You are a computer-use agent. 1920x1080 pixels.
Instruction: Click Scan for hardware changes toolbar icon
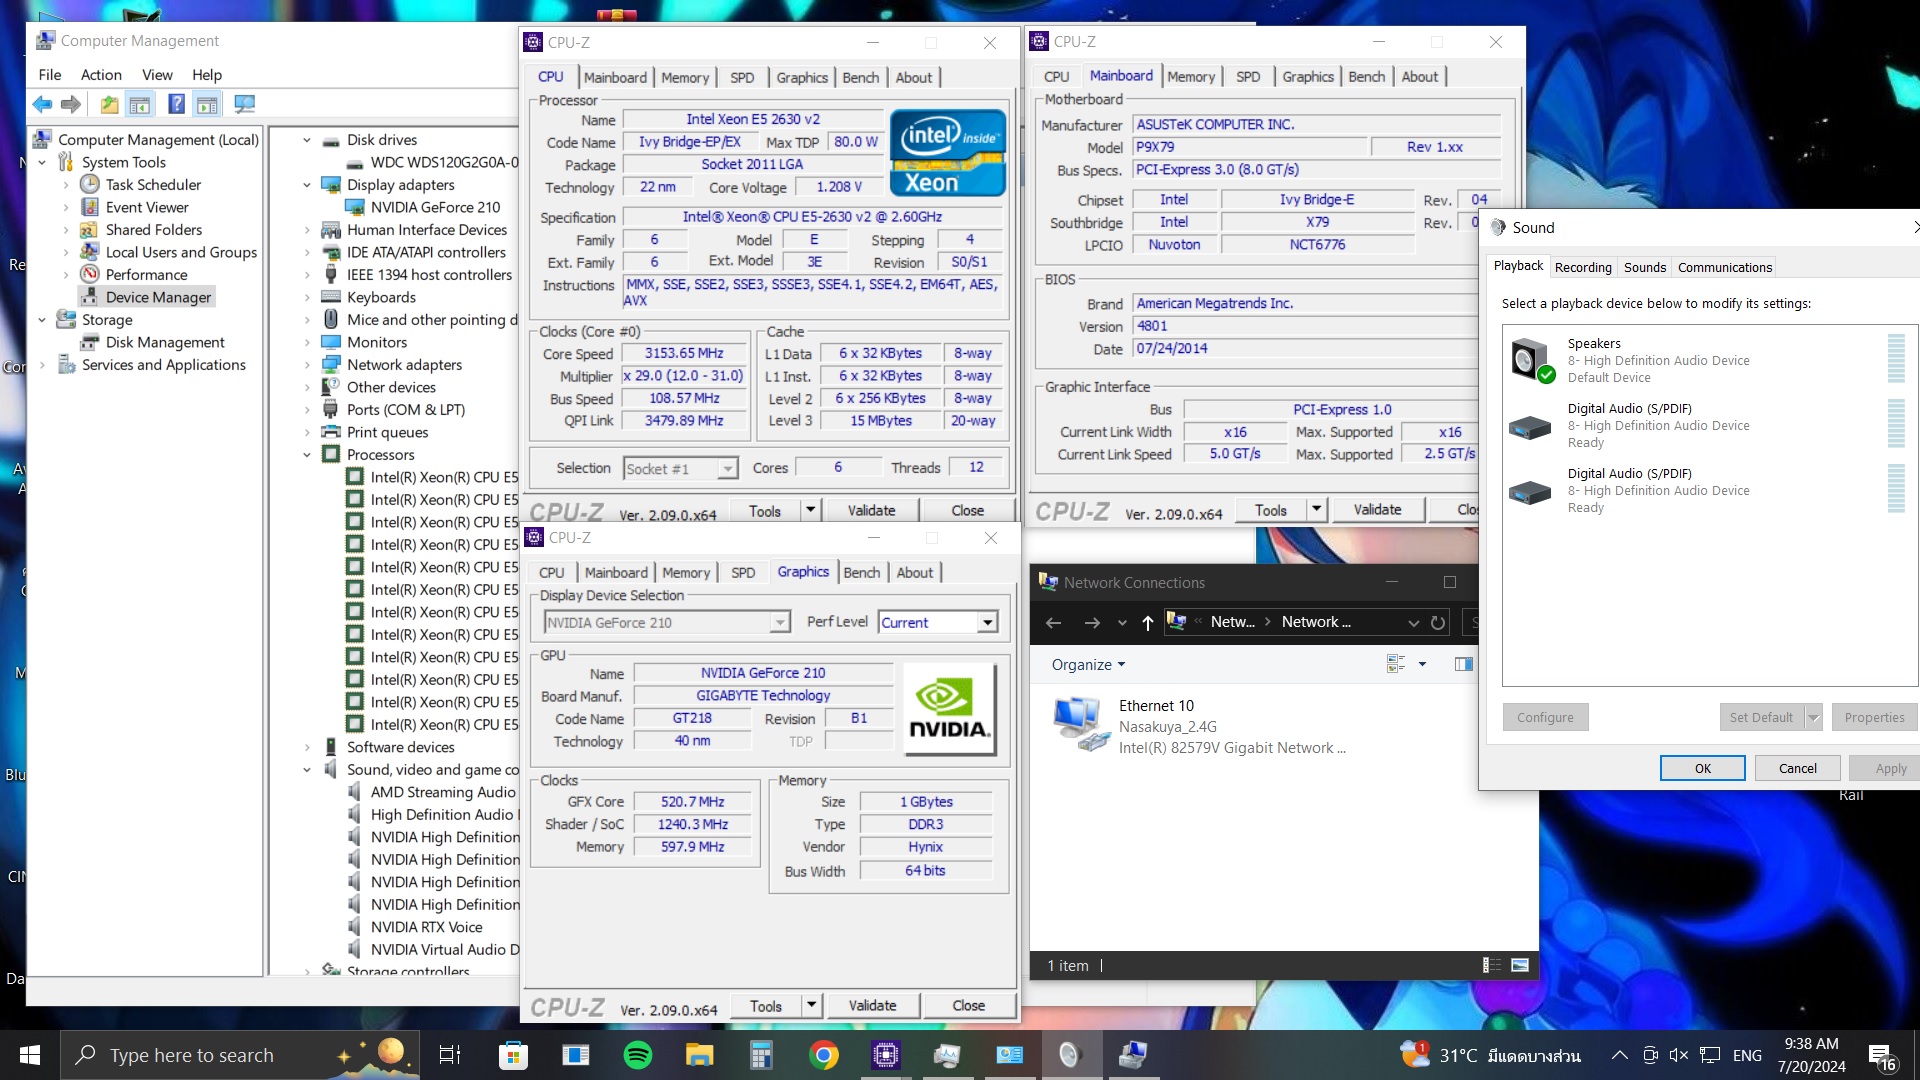point(244,104)
